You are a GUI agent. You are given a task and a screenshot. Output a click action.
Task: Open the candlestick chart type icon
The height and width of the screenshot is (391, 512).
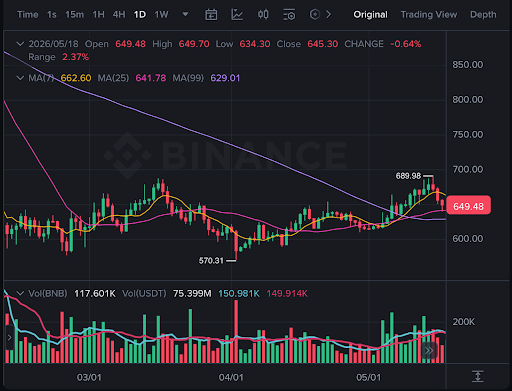click(263, 15)
